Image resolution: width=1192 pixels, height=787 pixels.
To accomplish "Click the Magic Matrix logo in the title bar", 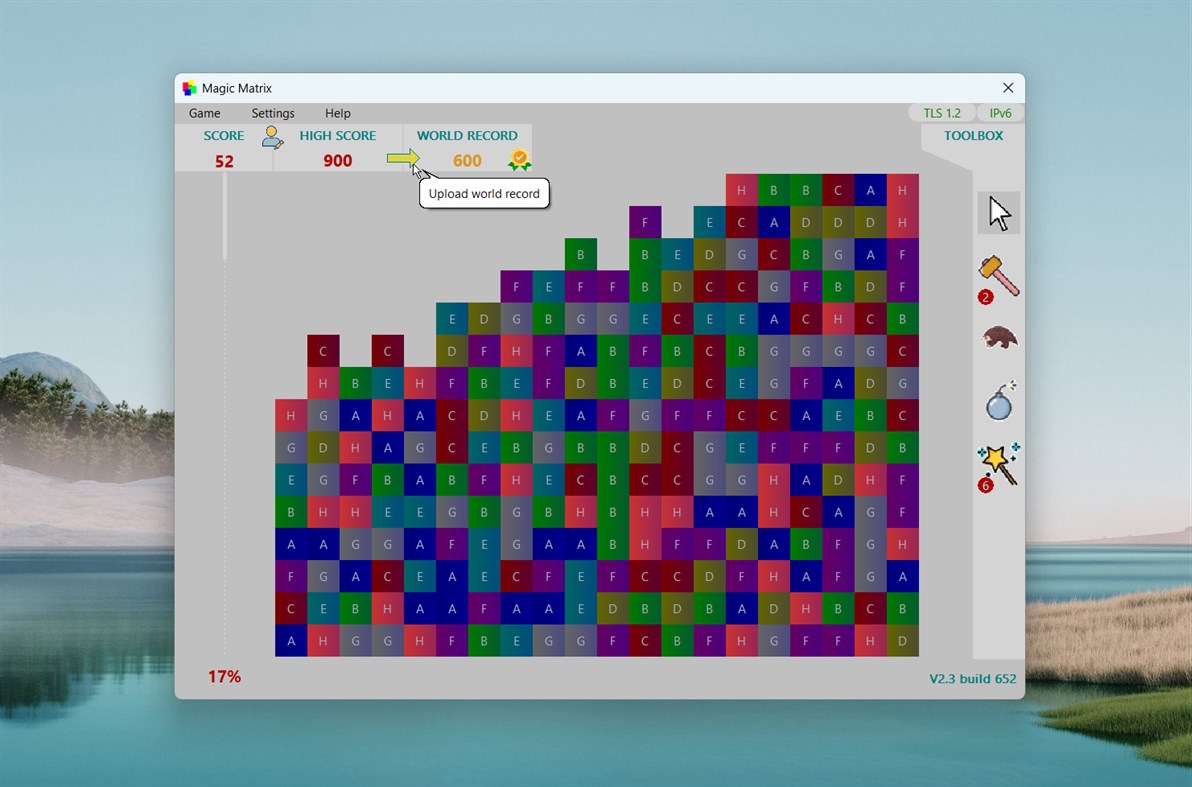I will click(188, 88).
